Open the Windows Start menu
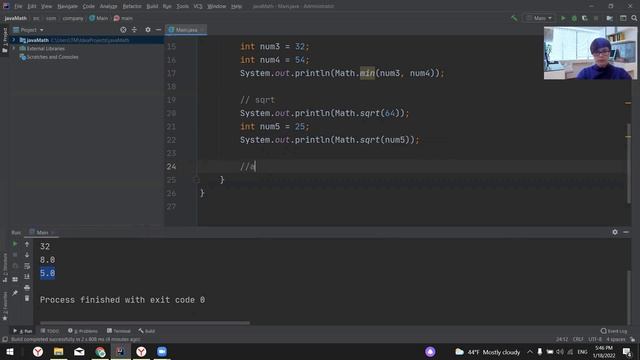Screen dimensions: 640x360 [x=10, y=352]
